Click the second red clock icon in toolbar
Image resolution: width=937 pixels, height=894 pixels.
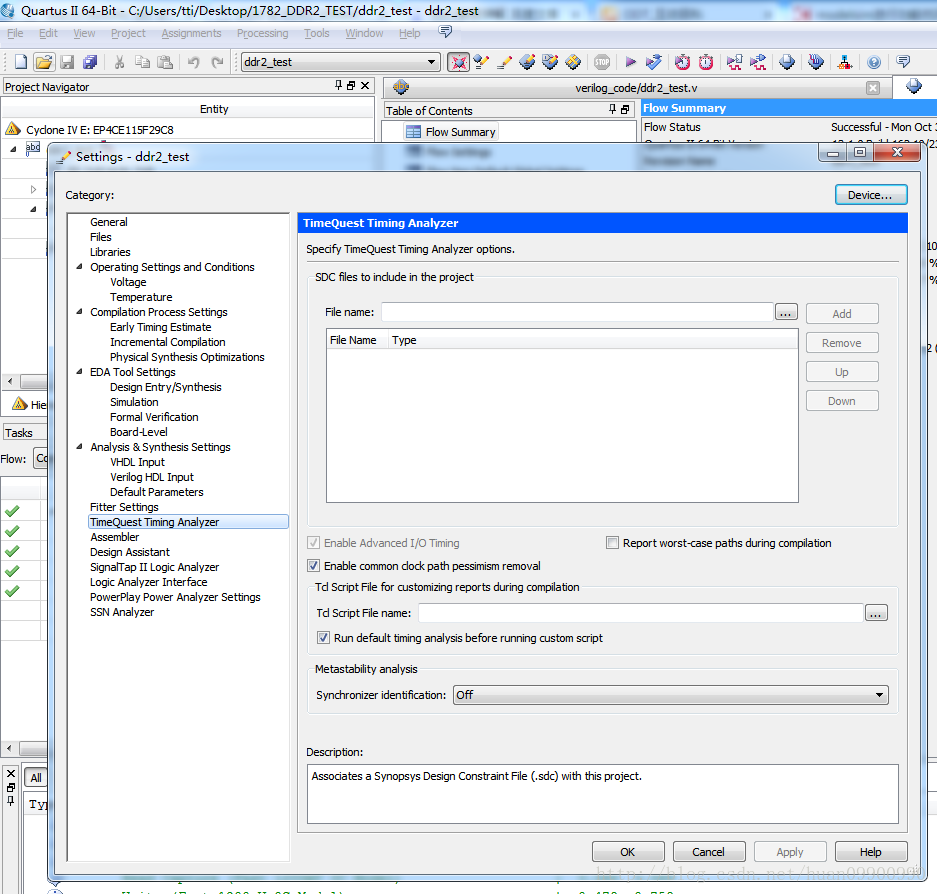(x=706, y=62)
